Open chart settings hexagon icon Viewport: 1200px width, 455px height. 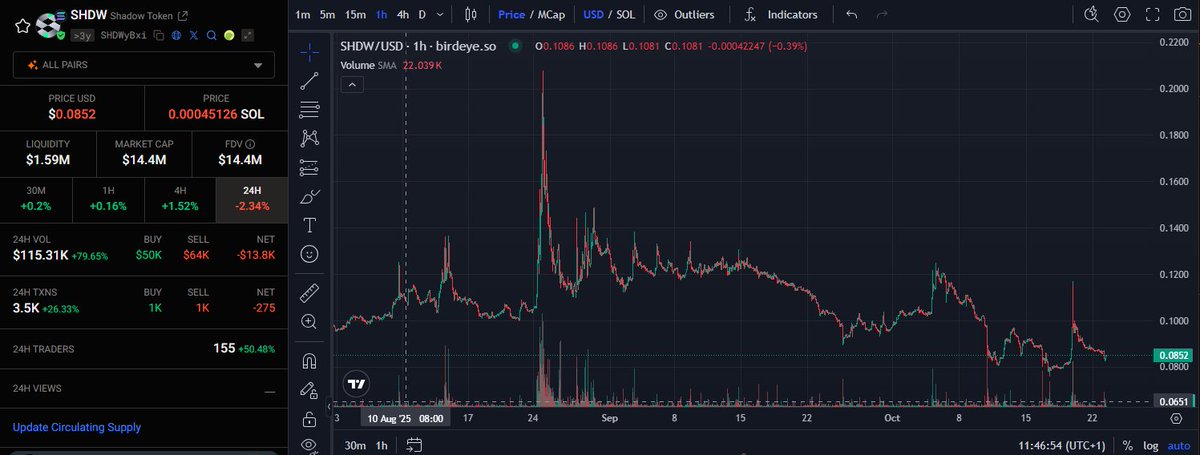(x=1123, y=15)
